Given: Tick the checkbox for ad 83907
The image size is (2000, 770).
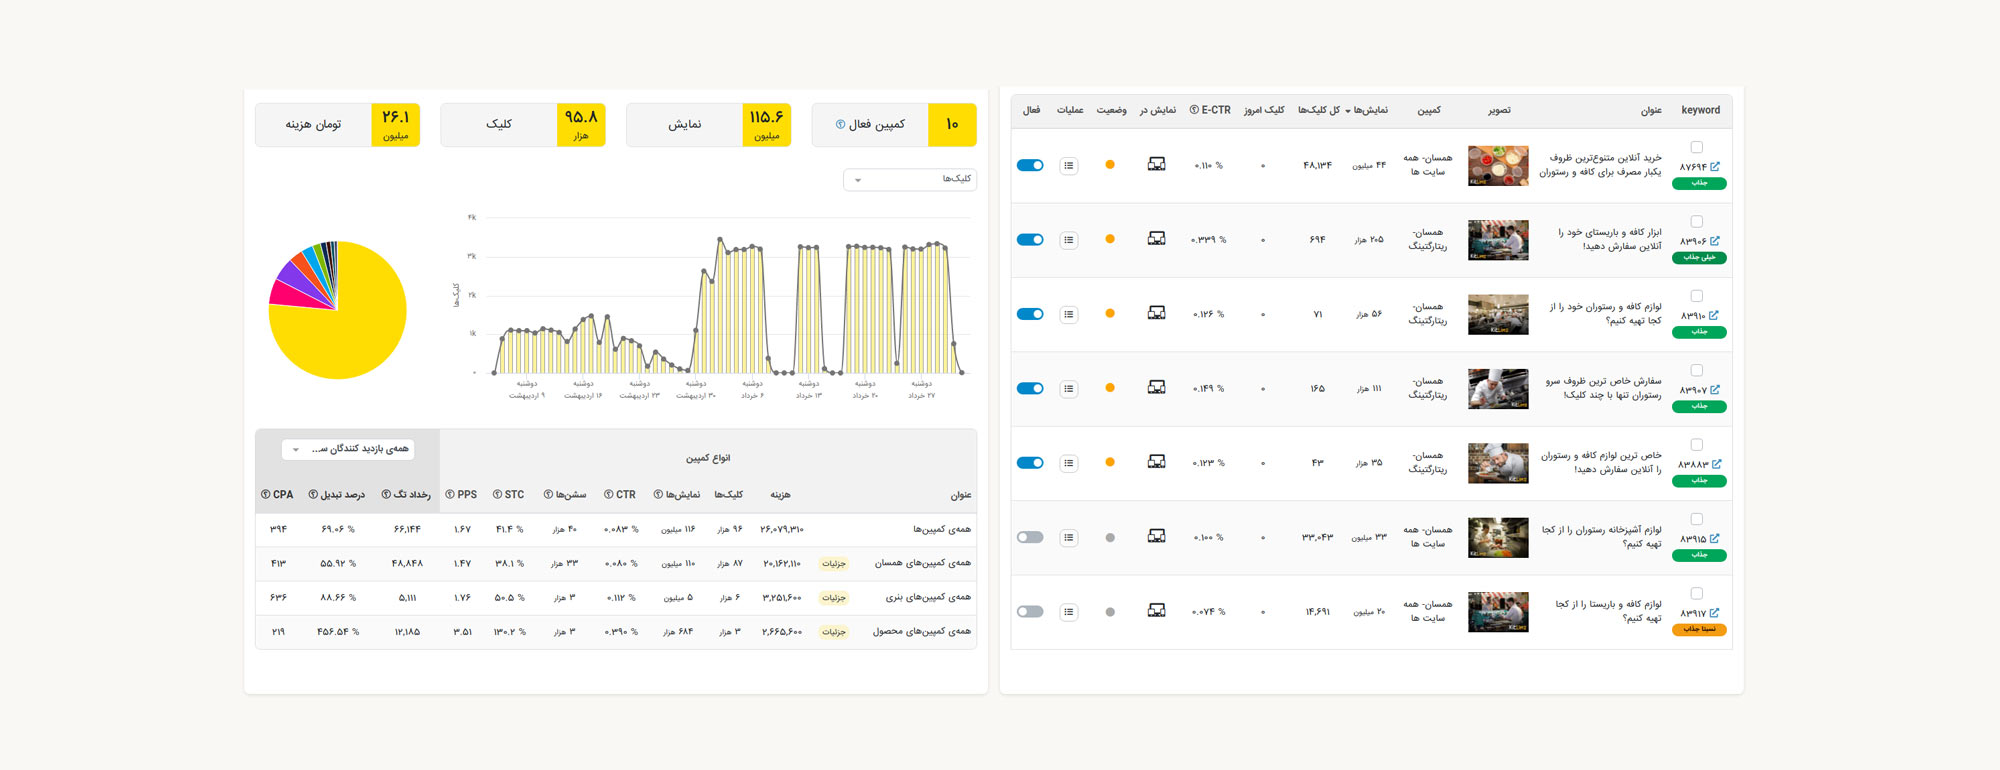Looking at the screenshot, I should pyautogui.click(x=1696, y=371).
